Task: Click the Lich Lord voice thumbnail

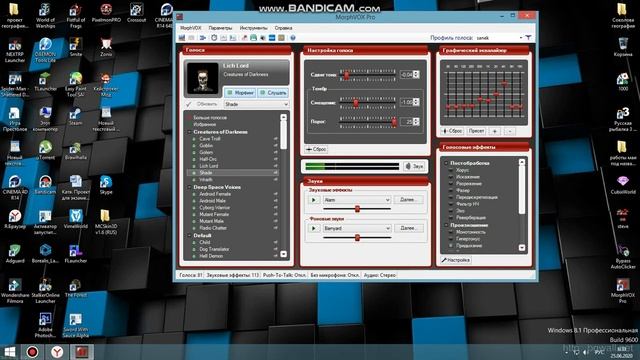Action: coord(202,78)
